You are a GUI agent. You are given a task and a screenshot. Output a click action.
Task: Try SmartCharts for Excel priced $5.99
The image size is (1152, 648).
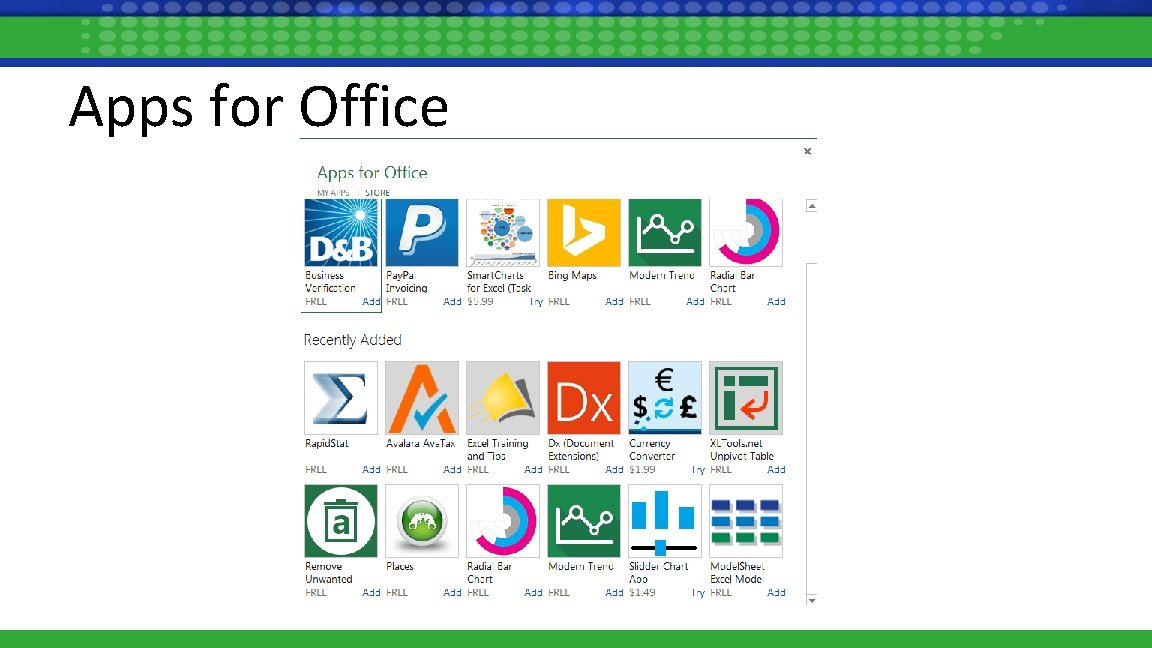536,301
